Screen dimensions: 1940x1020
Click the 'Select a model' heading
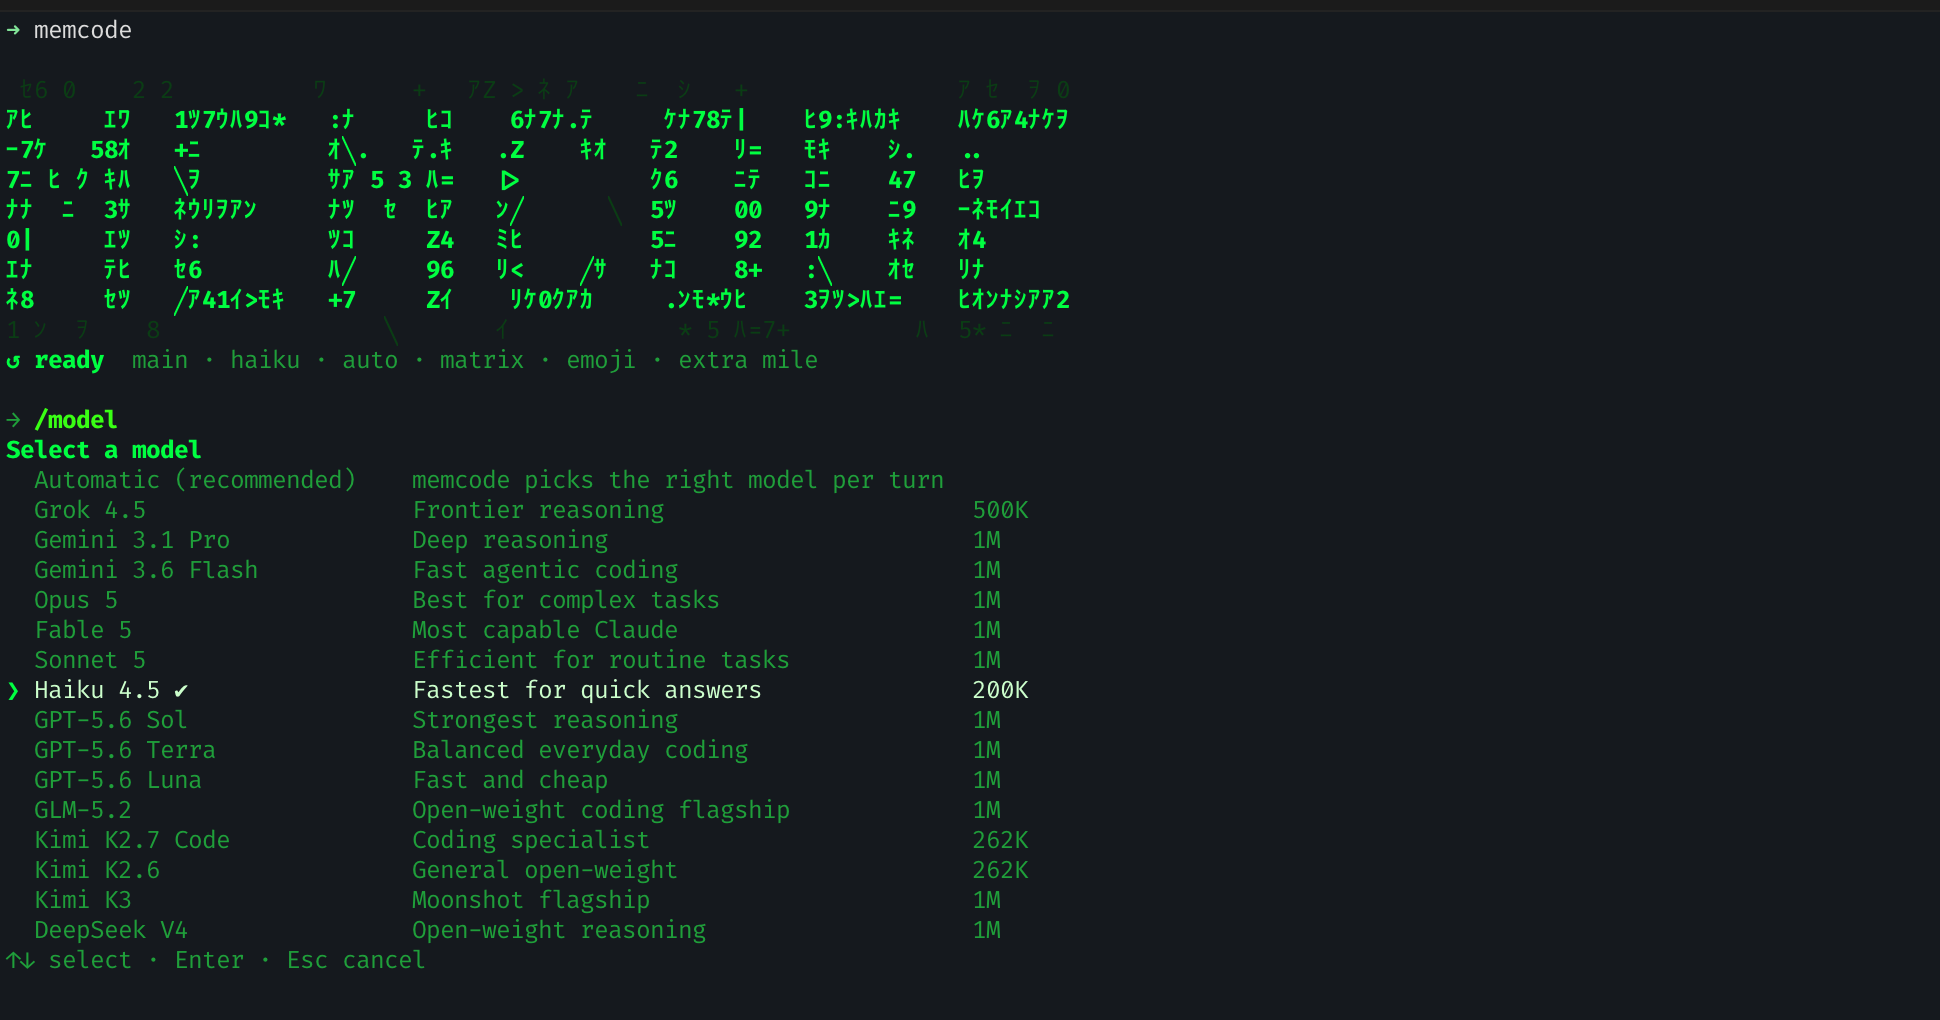point(104,450)
